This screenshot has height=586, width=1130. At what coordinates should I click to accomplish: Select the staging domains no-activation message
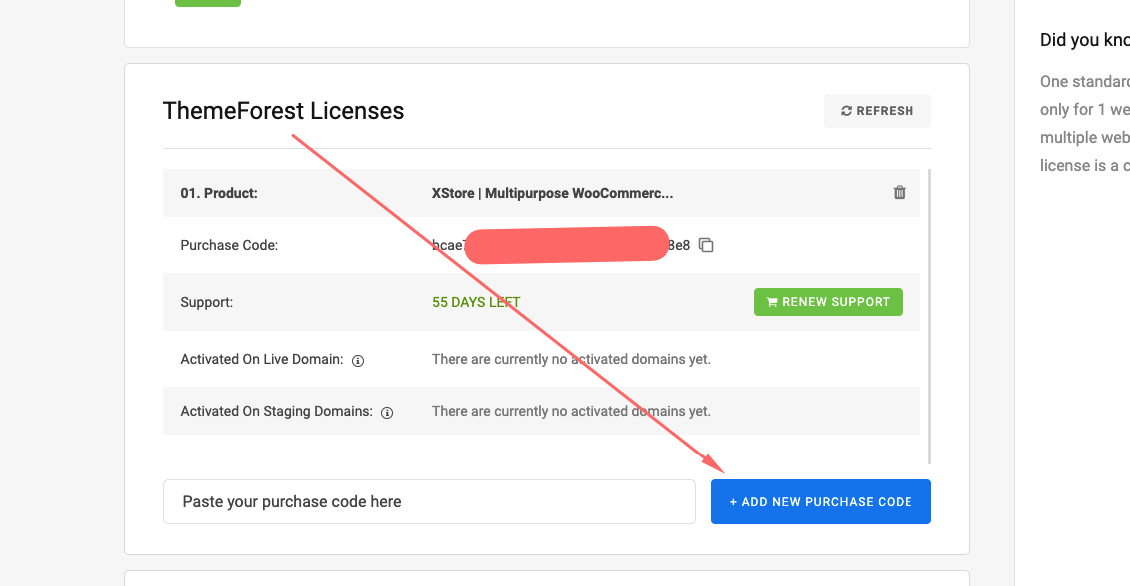point(571,411)
